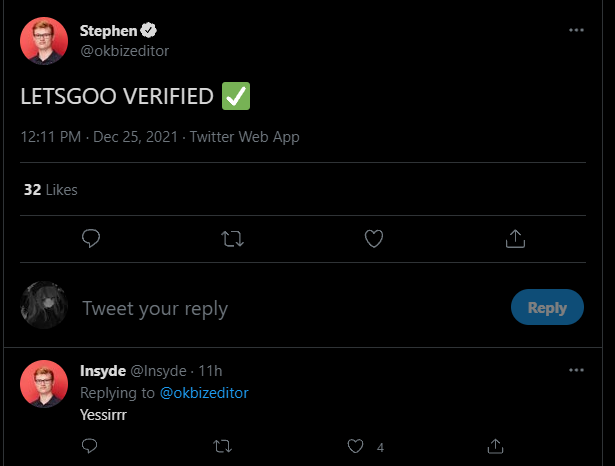Open Stephen's profile picture at the top
615x466 pixels.
point(44,41)
